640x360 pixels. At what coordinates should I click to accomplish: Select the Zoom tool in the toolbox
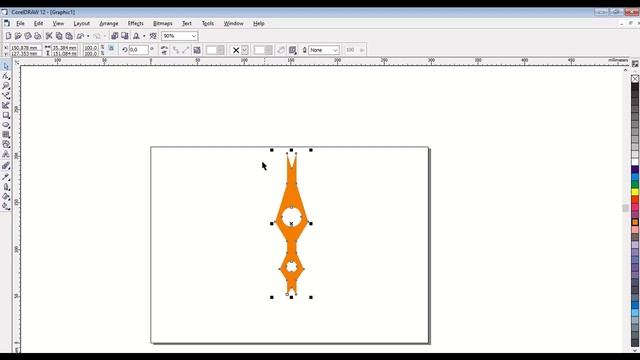(6, 86)
